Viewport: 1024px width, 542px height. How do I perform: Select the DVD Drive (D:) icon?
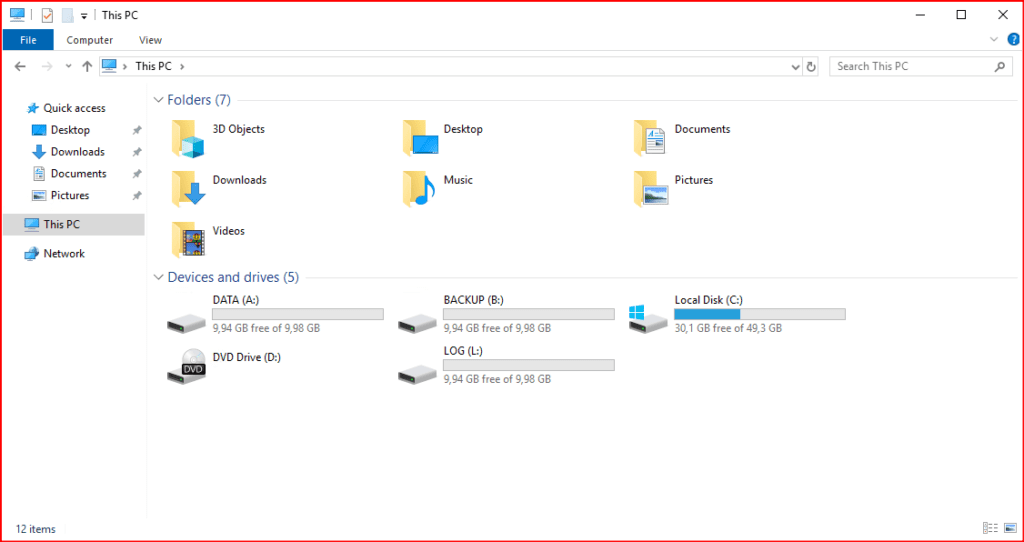pyautogui.click(x=187, y=367)
